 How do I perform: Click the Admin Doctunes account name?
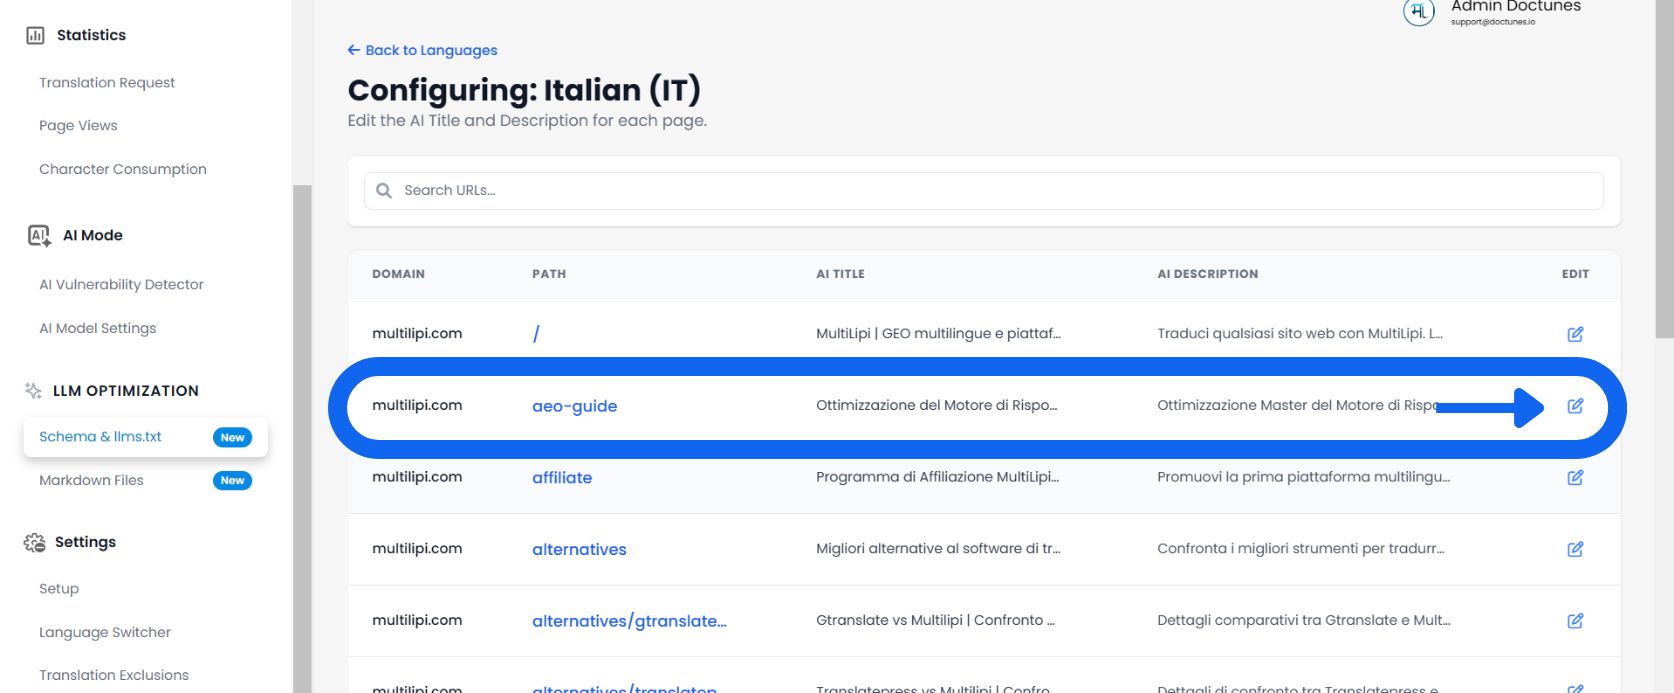pyautogui.click(x=1516, y=7)
